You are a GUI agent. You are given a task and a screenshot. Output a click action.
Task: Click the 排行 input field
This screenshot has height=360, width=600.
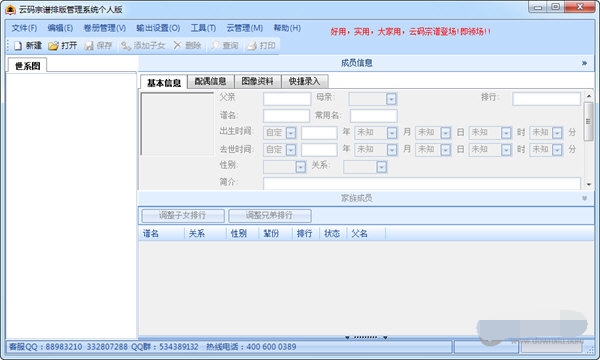click(x=546, y=99)
